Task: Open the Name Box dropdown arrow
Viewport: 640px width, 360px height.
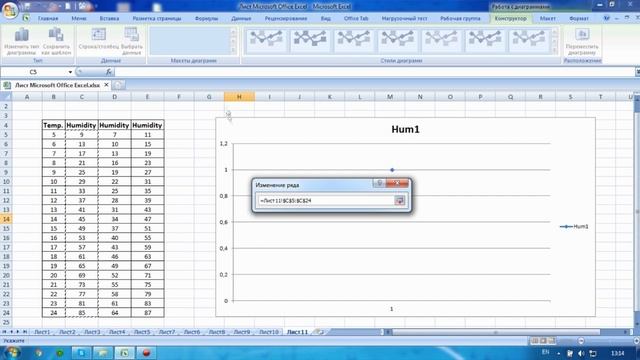Action: (x=70, y=72)
